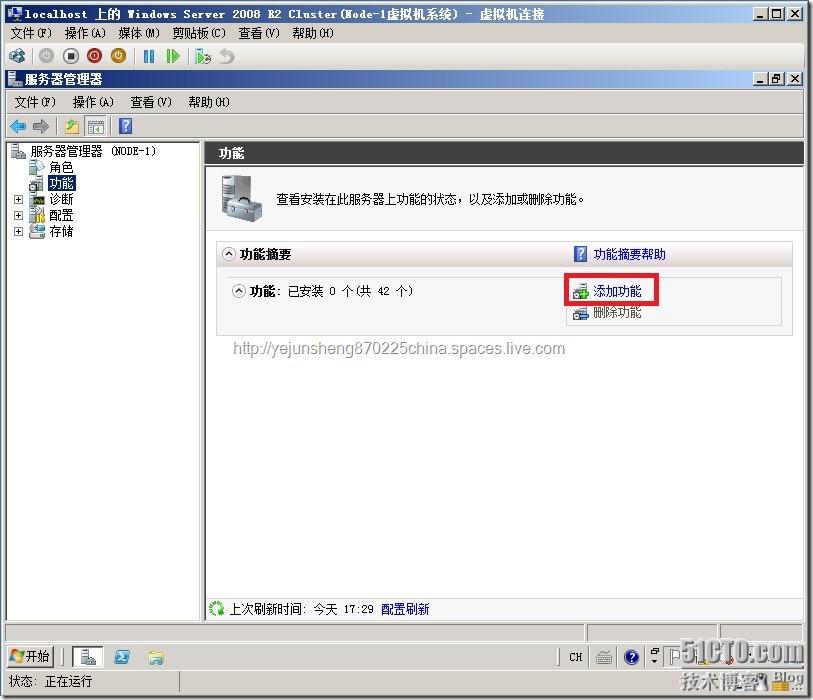The height and width of the screenshot is (700, 813).
Task: Open Server Manager 查看(V) menu
Action: (151, 102)
